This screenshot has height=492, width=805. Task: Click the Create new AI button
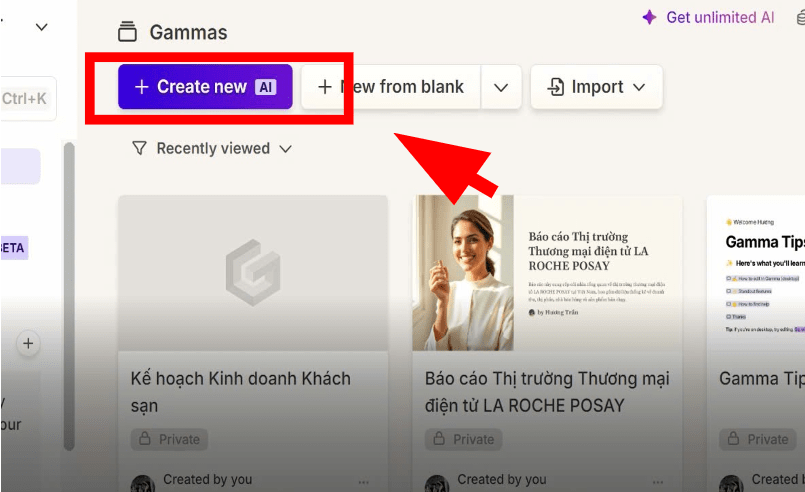click(205, 87)
